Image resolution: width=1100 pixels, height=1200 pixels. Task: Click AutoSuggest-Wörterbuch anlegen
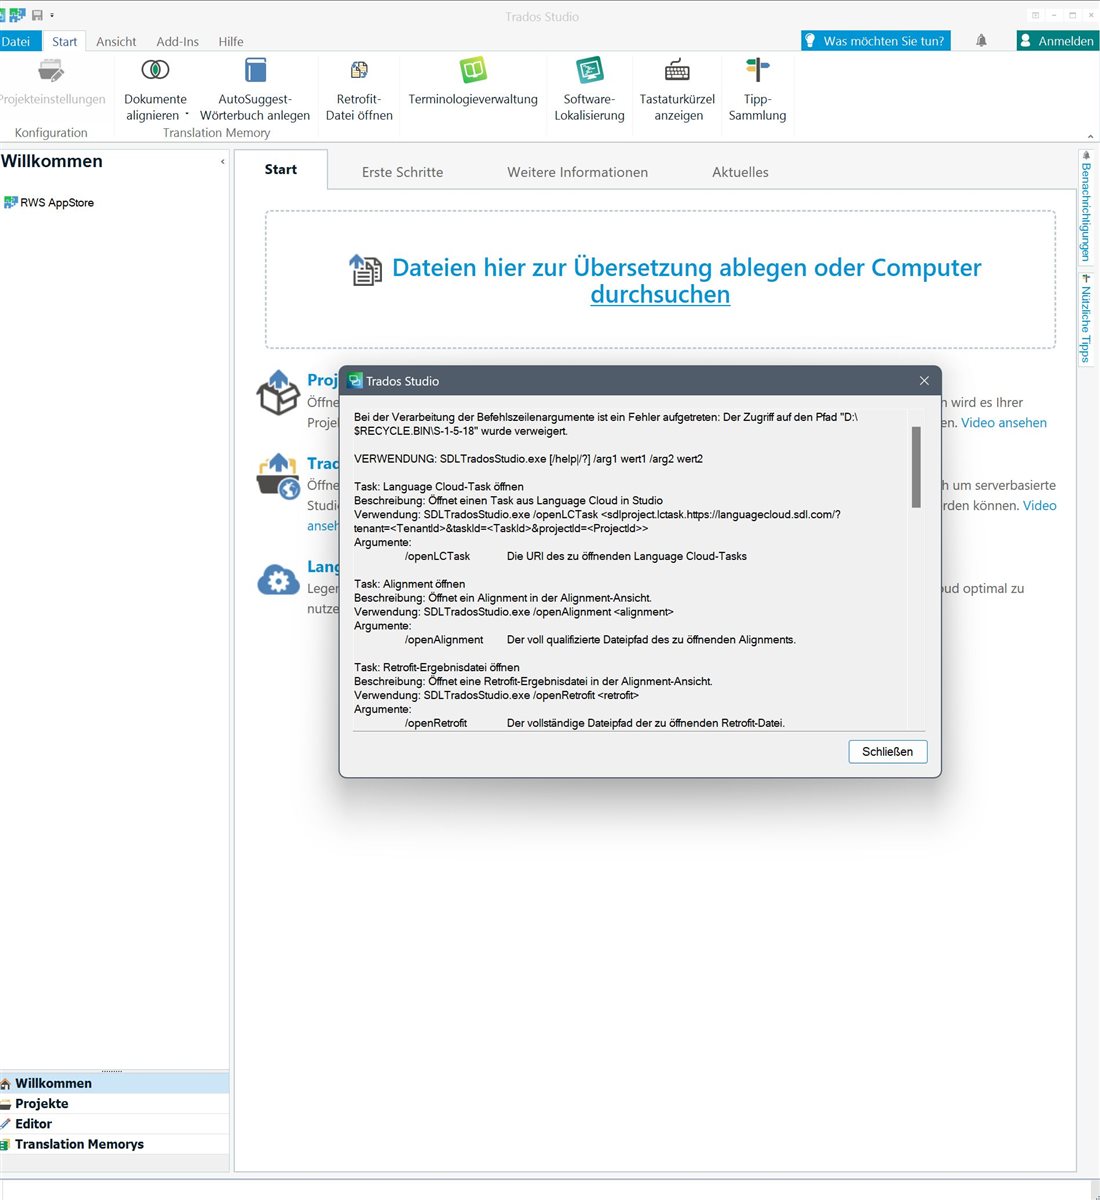255,85
